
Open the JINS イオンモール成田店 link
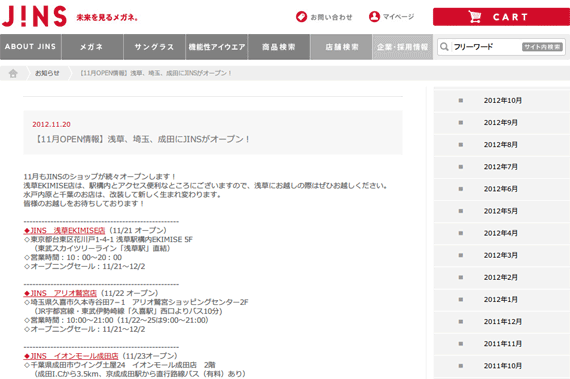(x=71, y=356)
